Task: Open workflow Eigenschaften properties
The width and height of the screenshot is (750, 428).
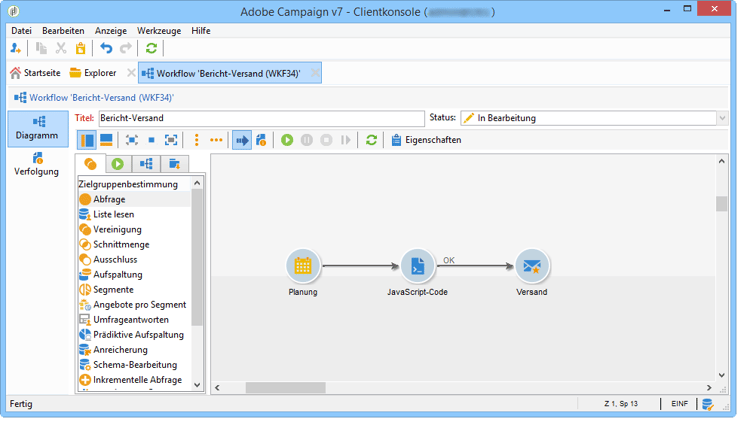Action: point(426,140)
